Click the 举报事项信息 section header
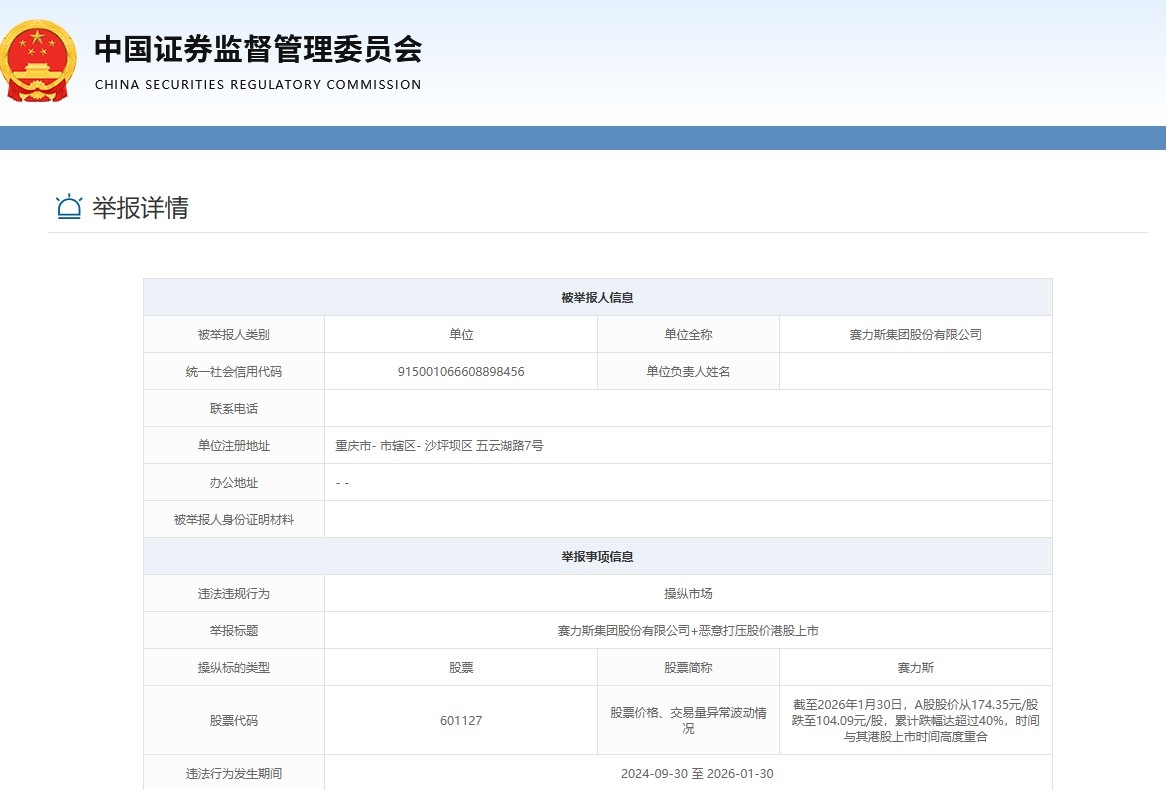Viewport: 1166px width, 790px height. pos(597,556)
